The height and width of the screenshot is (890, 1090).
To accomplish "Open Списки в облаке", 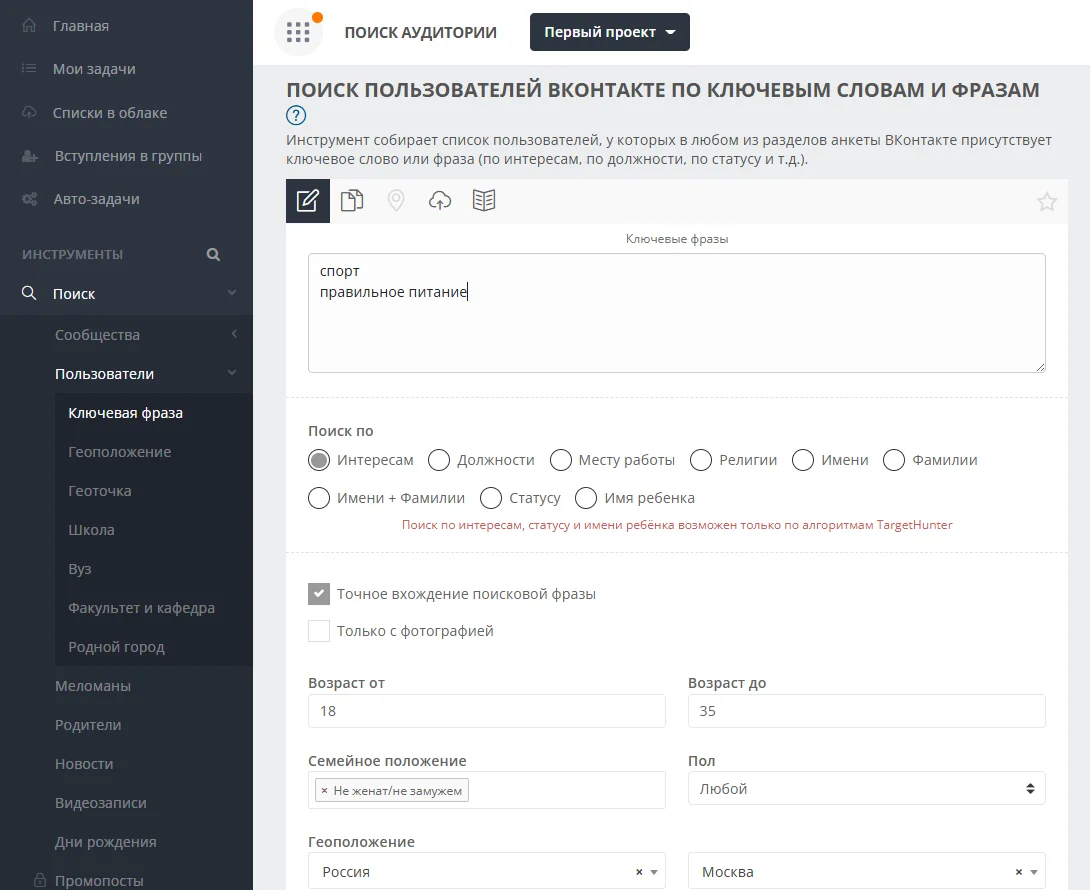I will 110,113.
